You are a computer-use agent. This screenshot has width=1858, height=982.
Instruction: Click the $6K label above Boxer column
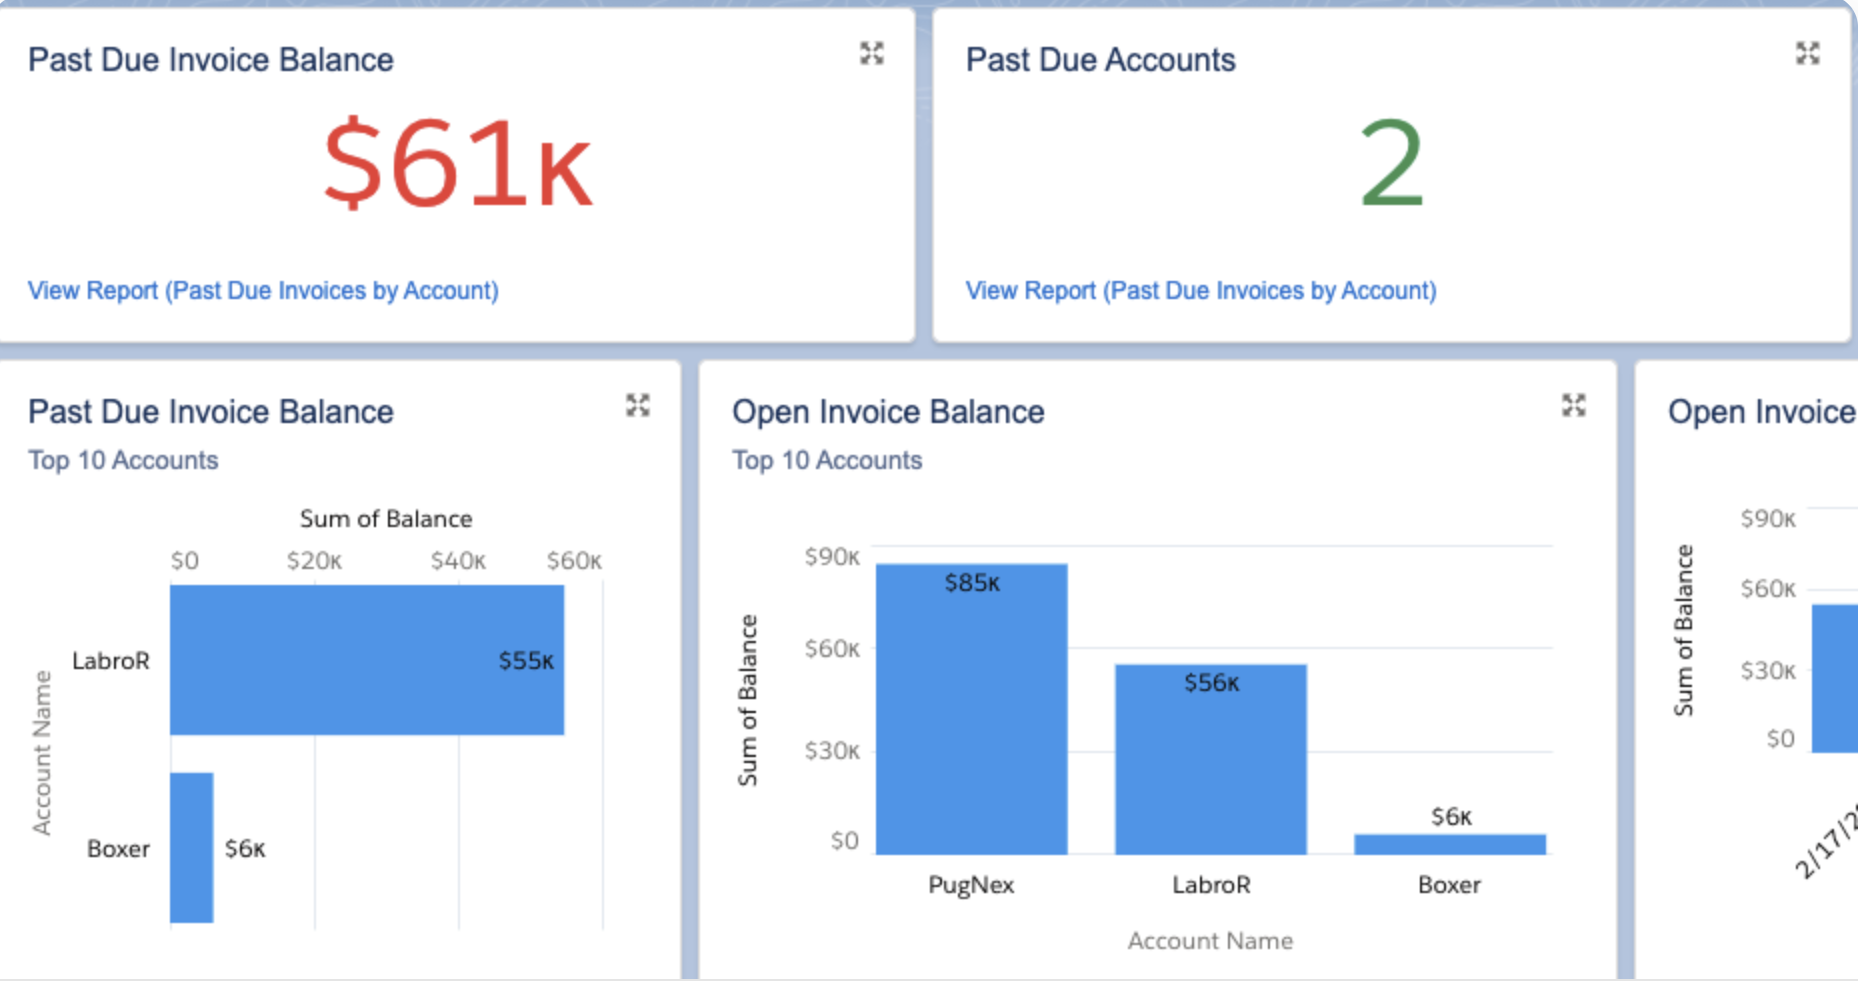tap(1451, 817)
